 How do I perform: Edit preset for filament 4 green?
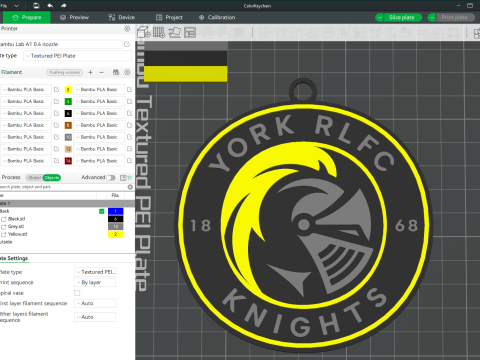[x=130, y=101]
